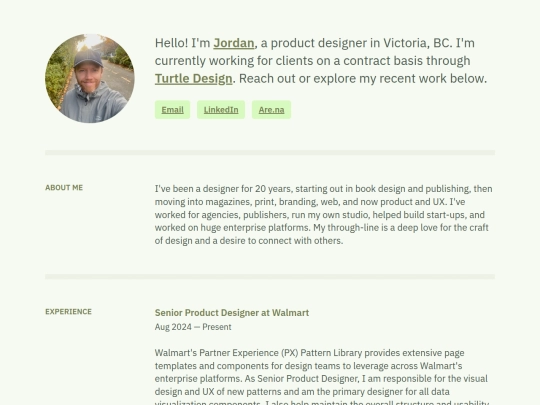The image size is (540, 405).
Task: Open the LinkedIn profile button
Action: pyautogui.click(x=221, y=110)
